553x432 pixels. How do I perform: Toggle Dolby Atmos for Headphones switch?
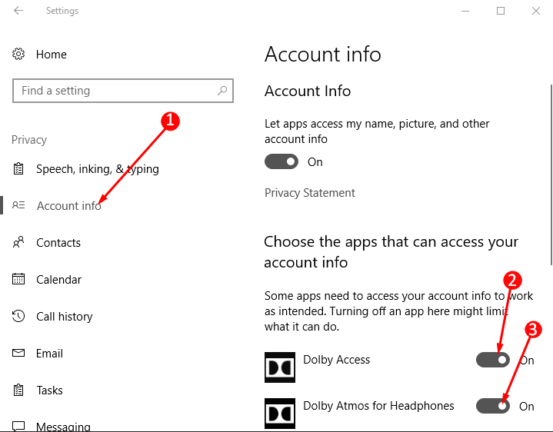click(493, 406)
